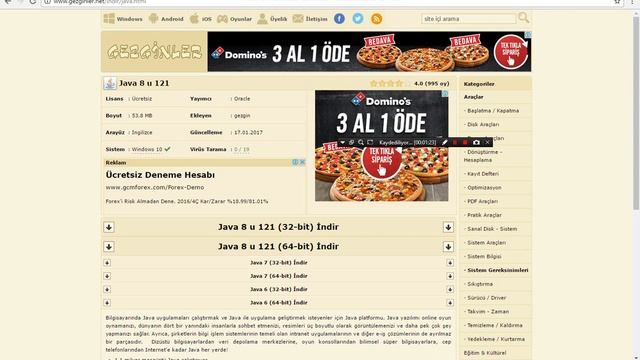Select the Disk Araçları category
This screenshot has width=640, height=360.
pyautogui.click(x=483, y=124)
